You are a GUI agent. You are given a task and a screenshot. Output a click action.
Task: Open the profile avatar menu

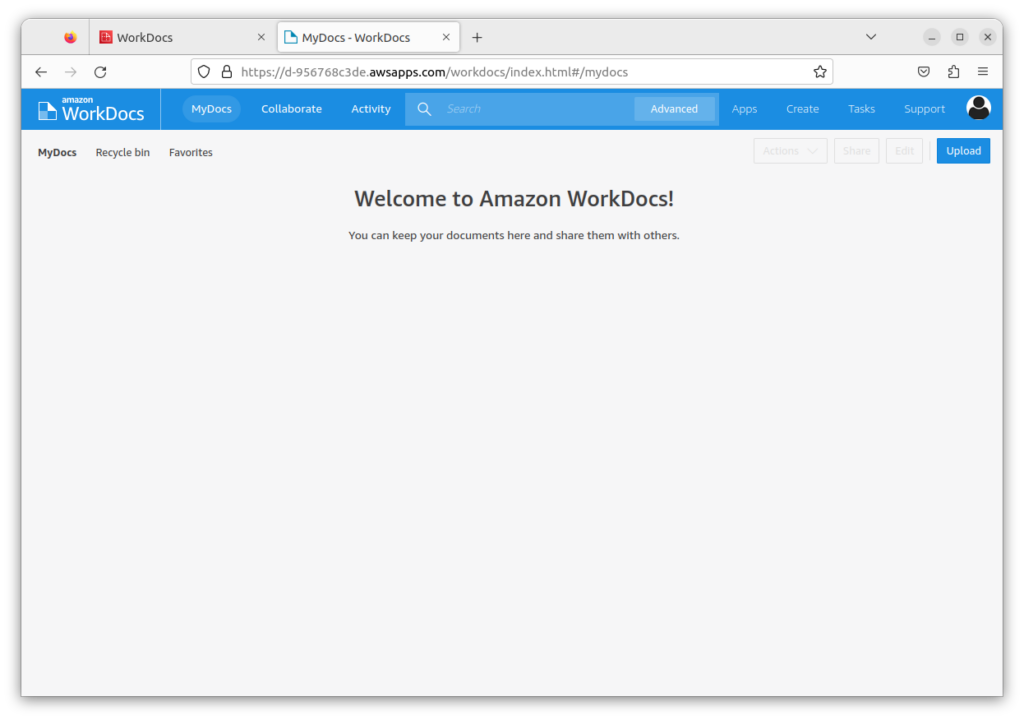[x=978, y=108]
